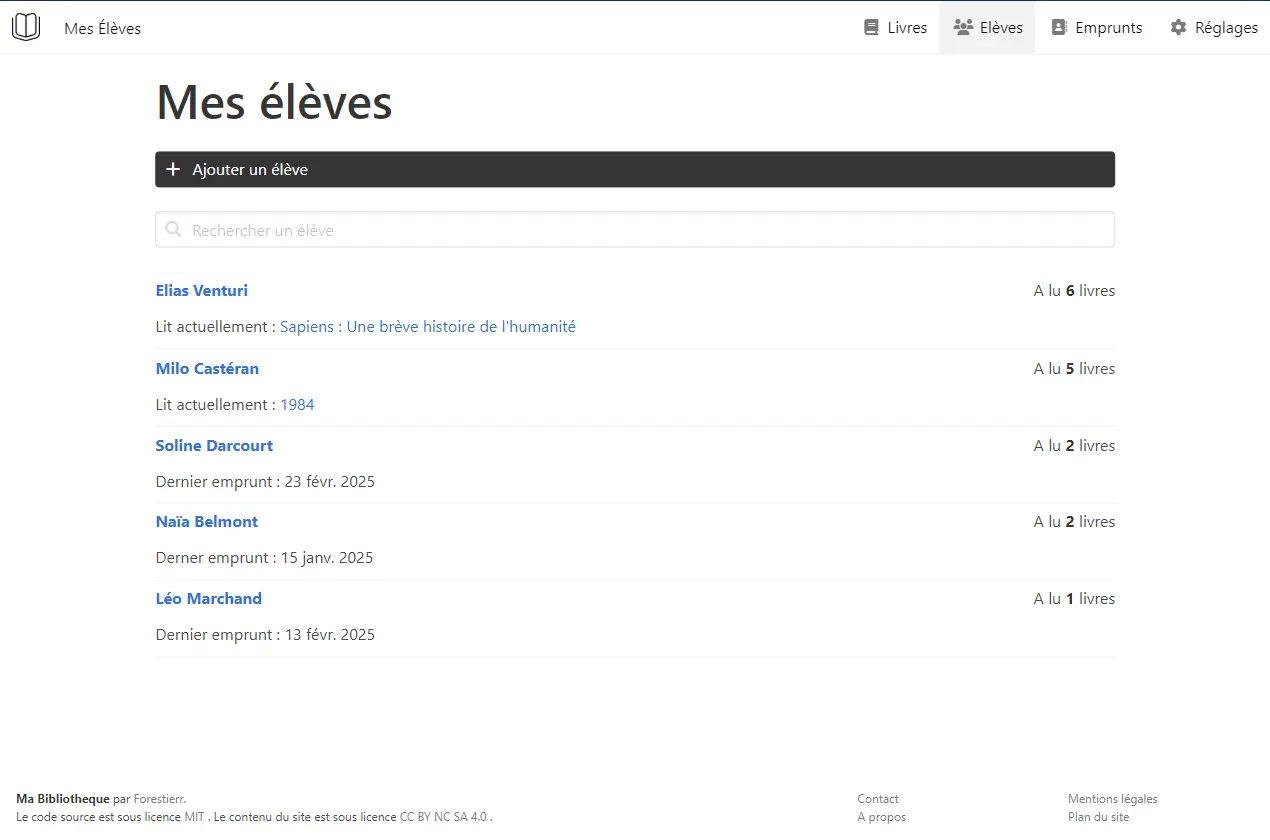Viewport: 1270px width, 840px height.
Task: Open the A propos footer link
Action: (882, 817)
